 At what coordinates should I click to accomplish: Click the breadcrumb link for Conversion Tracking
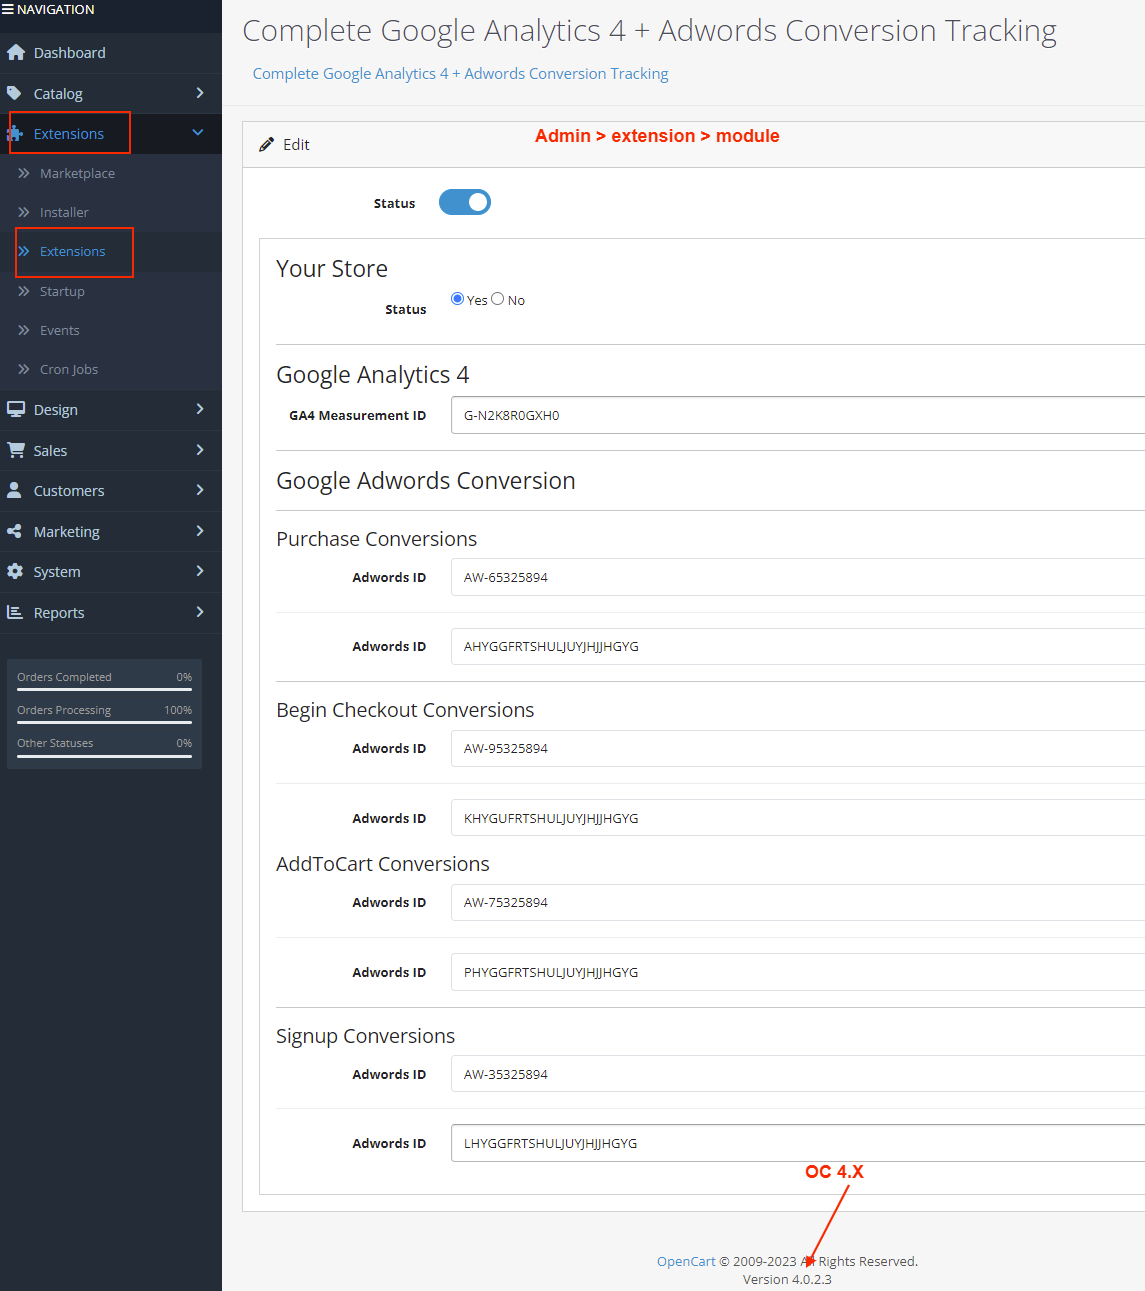(460, 74)
